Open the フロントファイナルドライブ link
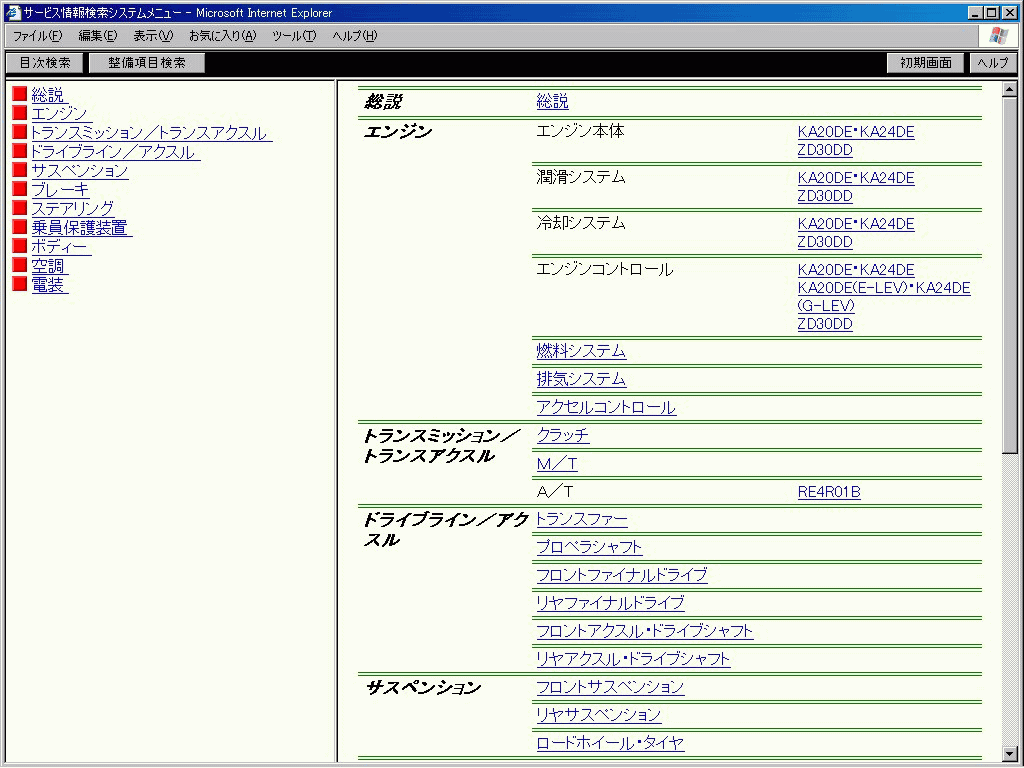 (x=622, y=575)
